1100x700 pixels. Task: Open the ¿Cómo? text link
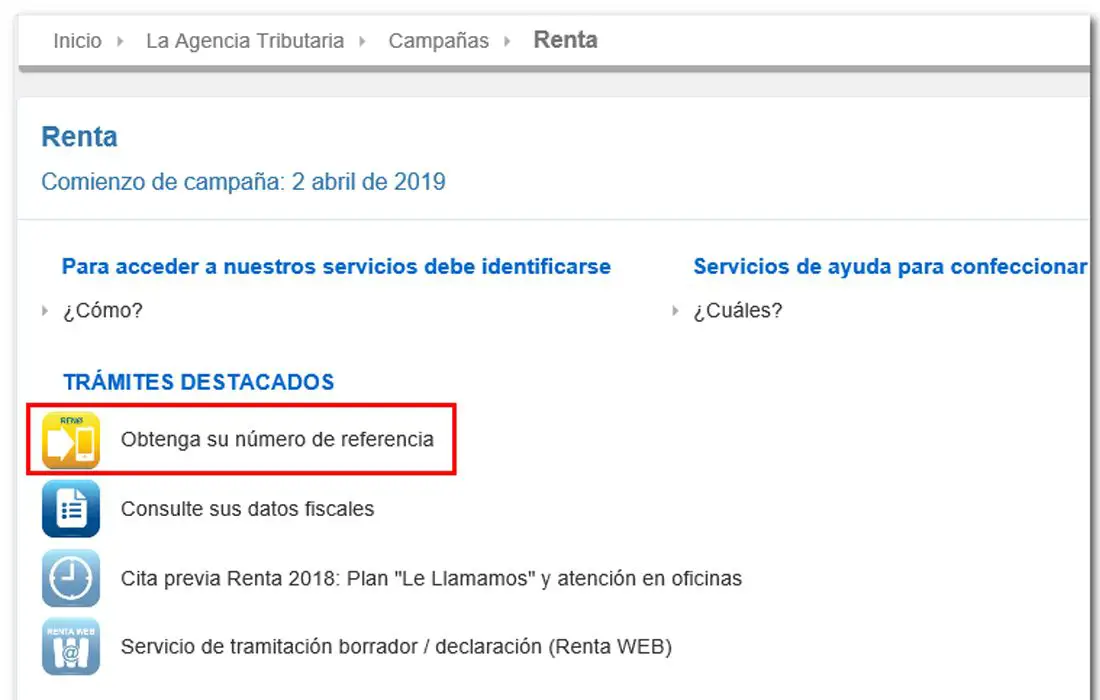102,310
